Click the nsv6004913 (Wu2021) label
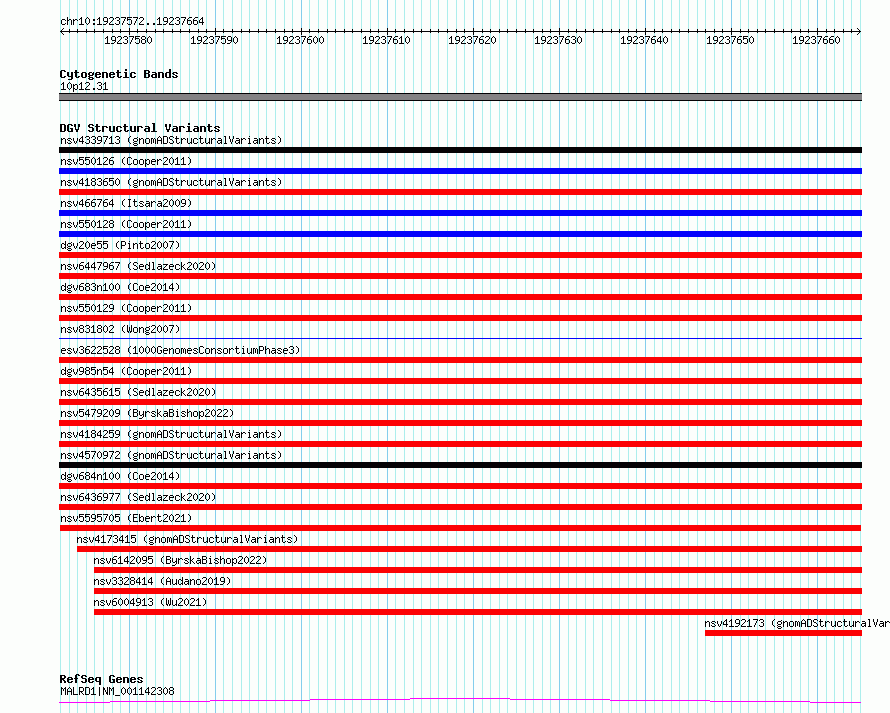 tap(150, 602)
